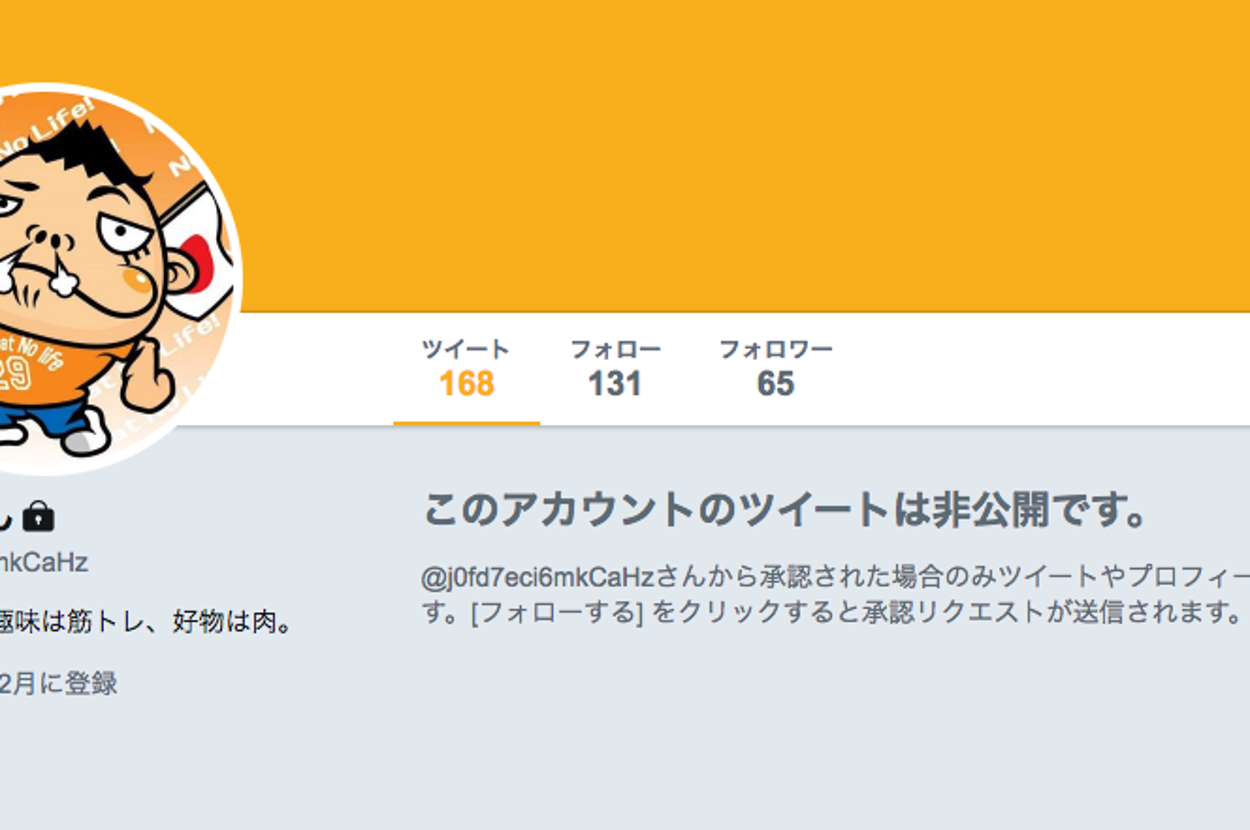Click the username handle ending in nkCaHz
Image resolution: width=1250 pixels, height=830 pixels.
pyautogui.click(x=44, y=562)
